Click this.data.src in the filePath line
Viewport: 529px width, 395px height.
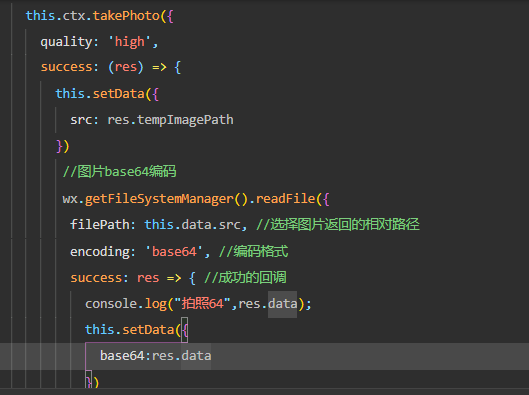pos(193,225)
